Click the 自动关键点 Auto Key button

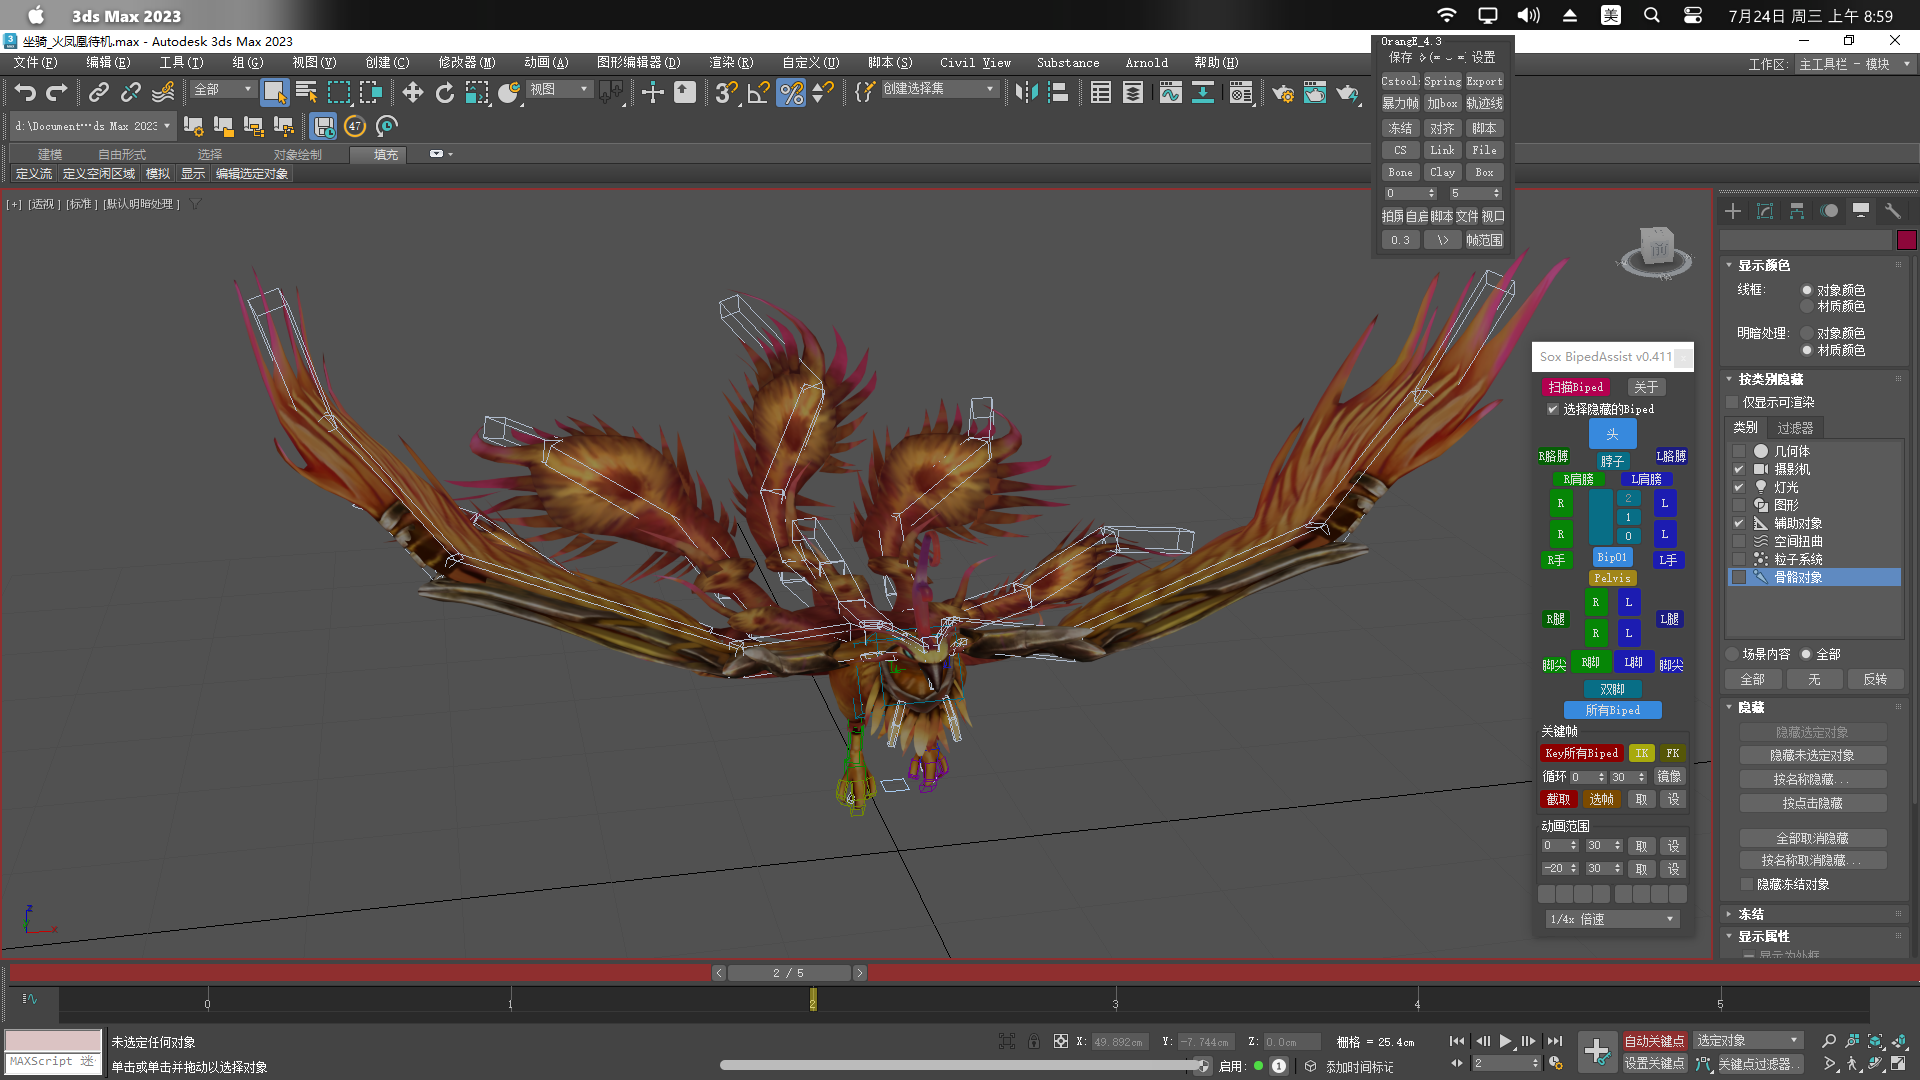[x=1654, y=1041]
